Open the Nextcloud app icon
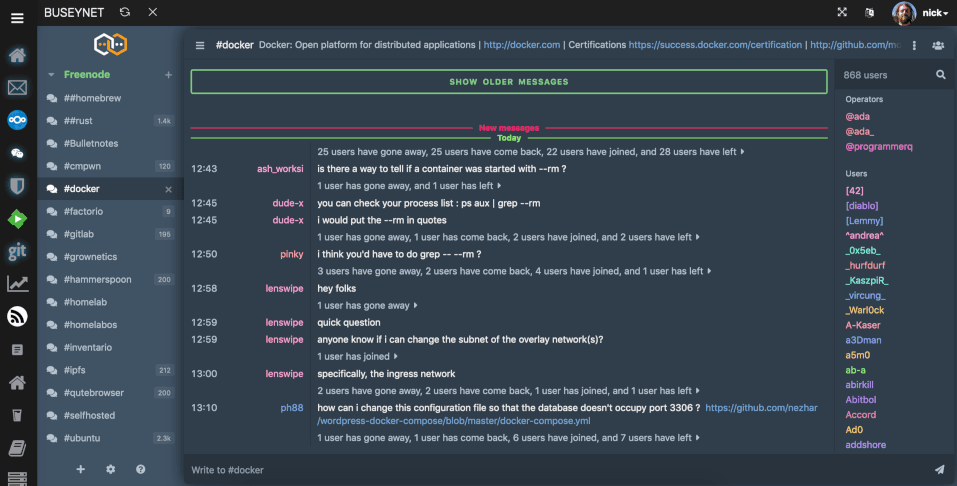Screen dimensions: 957x486 tap(17, 121)
